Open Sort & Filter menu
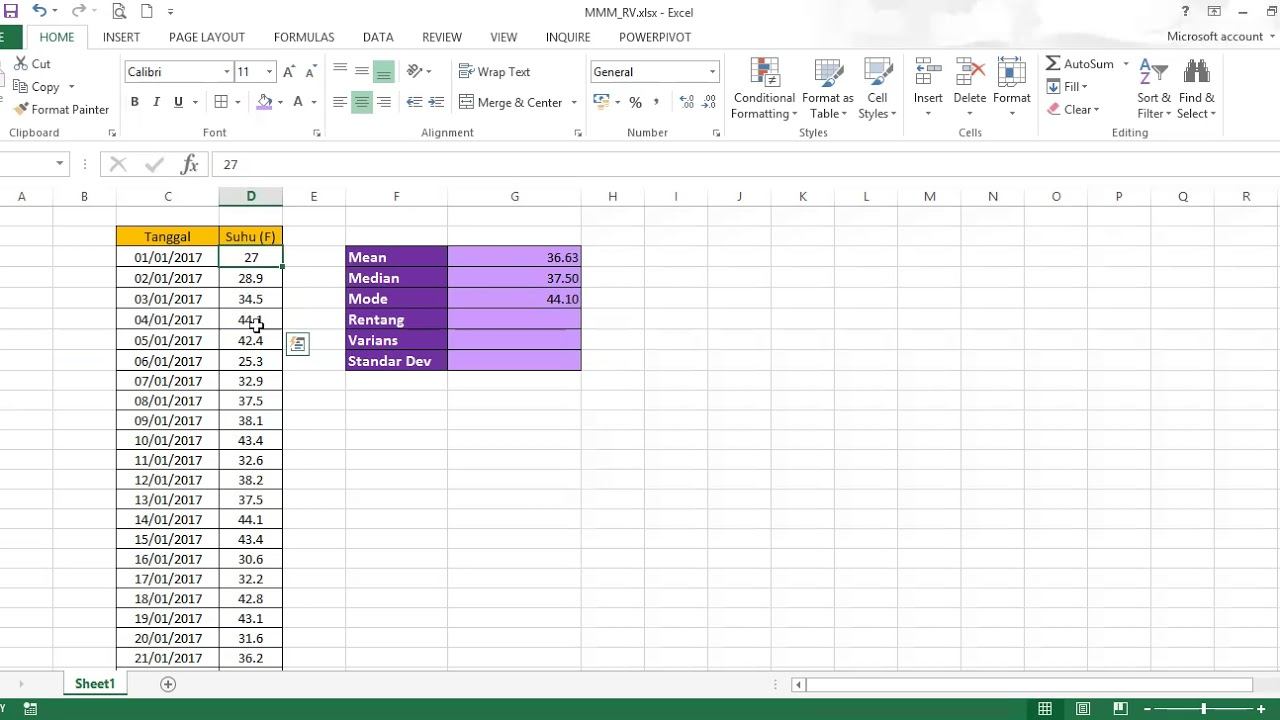Viewport: 1280px width, 720px height. click(1153, 88)
